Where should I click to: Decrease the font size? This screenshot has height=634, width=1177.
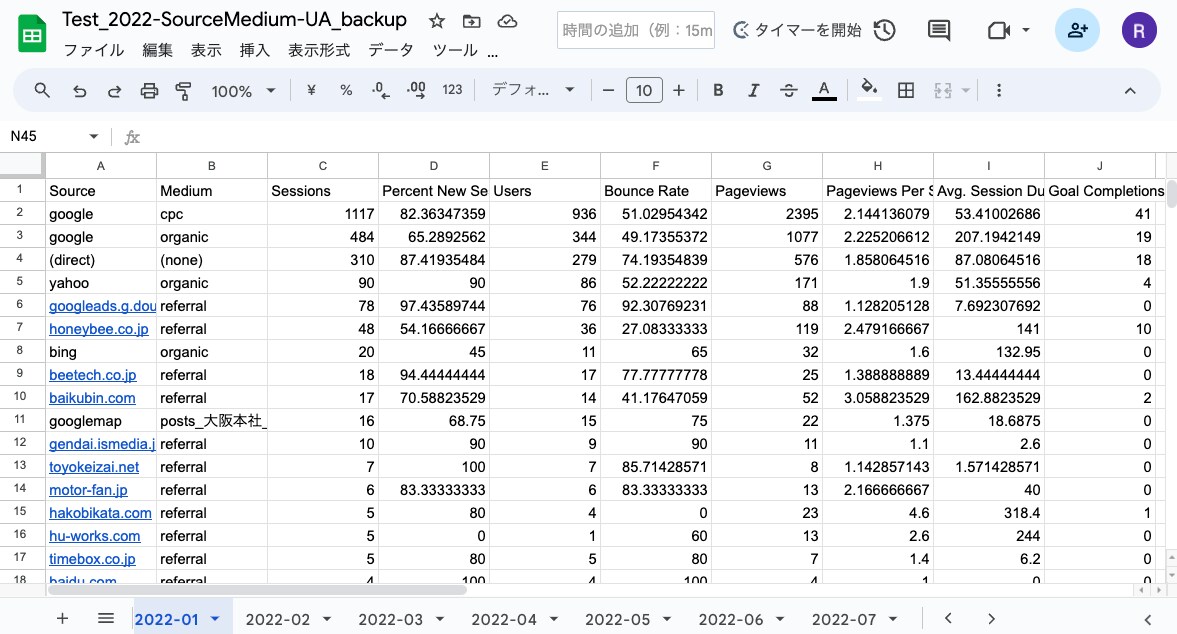tap(609, 90)
